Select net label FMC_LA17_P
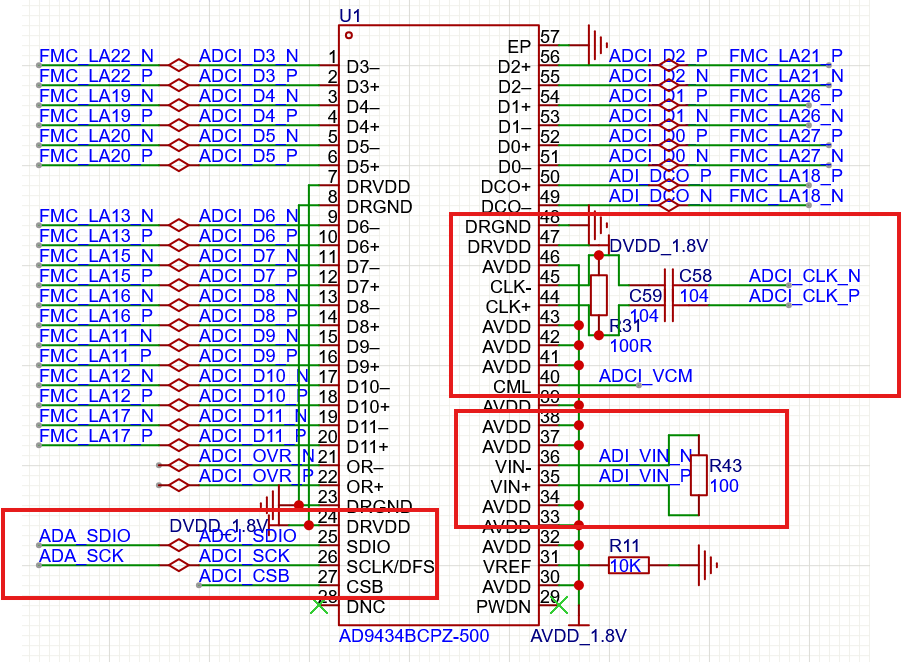 [x=95, y=435]
